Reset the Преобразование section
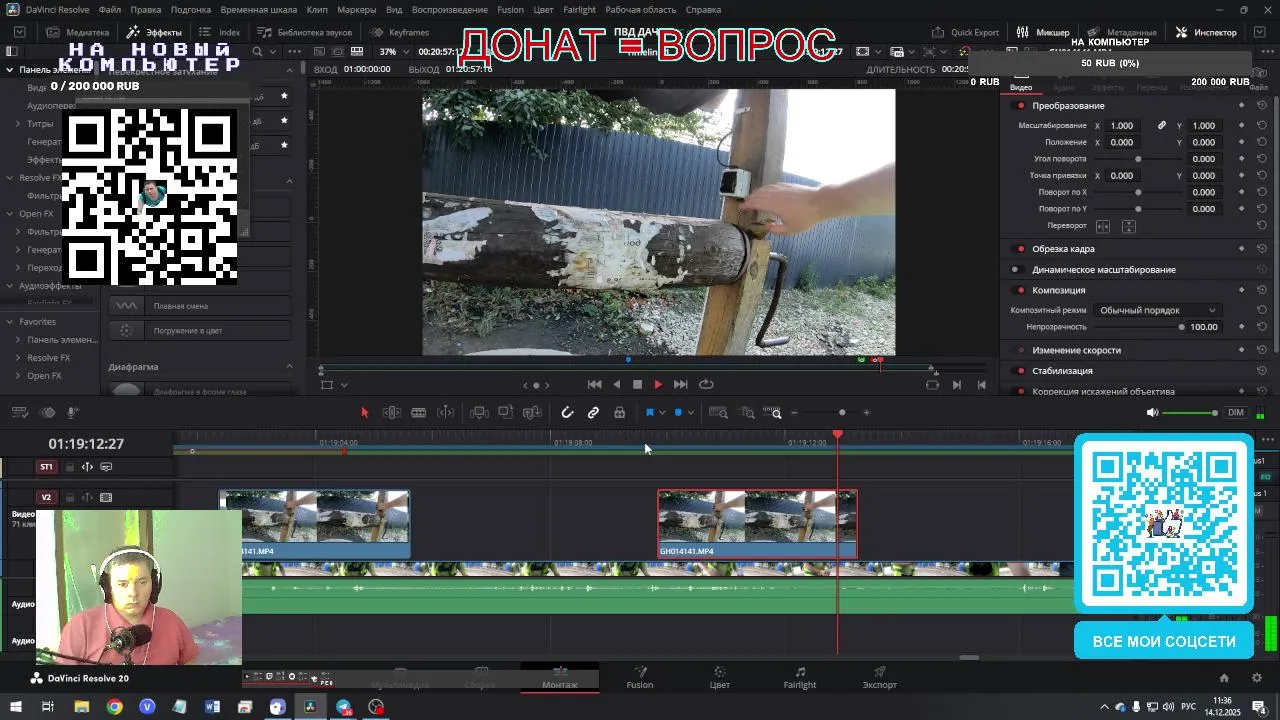This screenshot has height=720, width=1280. (1262, 106)
